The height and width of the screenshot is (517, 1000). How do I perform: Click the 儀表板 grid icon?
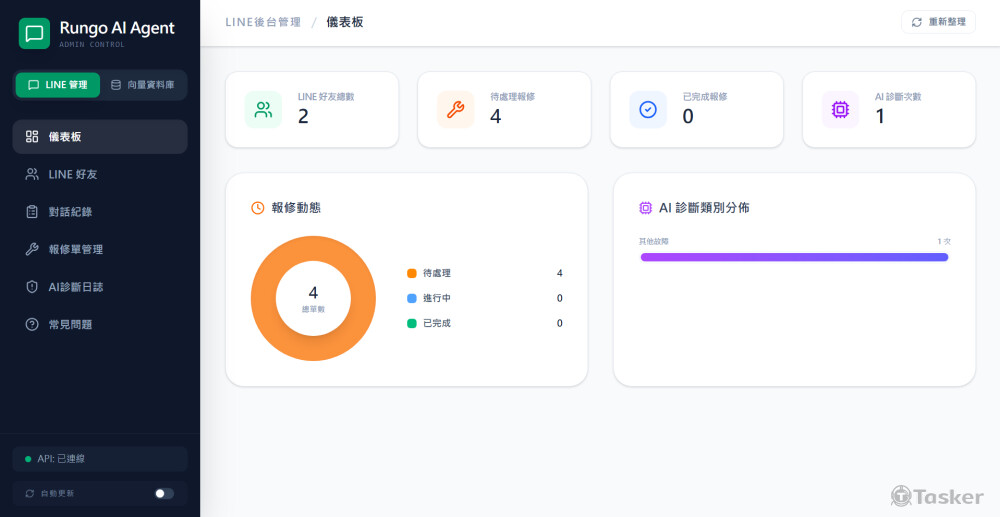coord(32,136)
